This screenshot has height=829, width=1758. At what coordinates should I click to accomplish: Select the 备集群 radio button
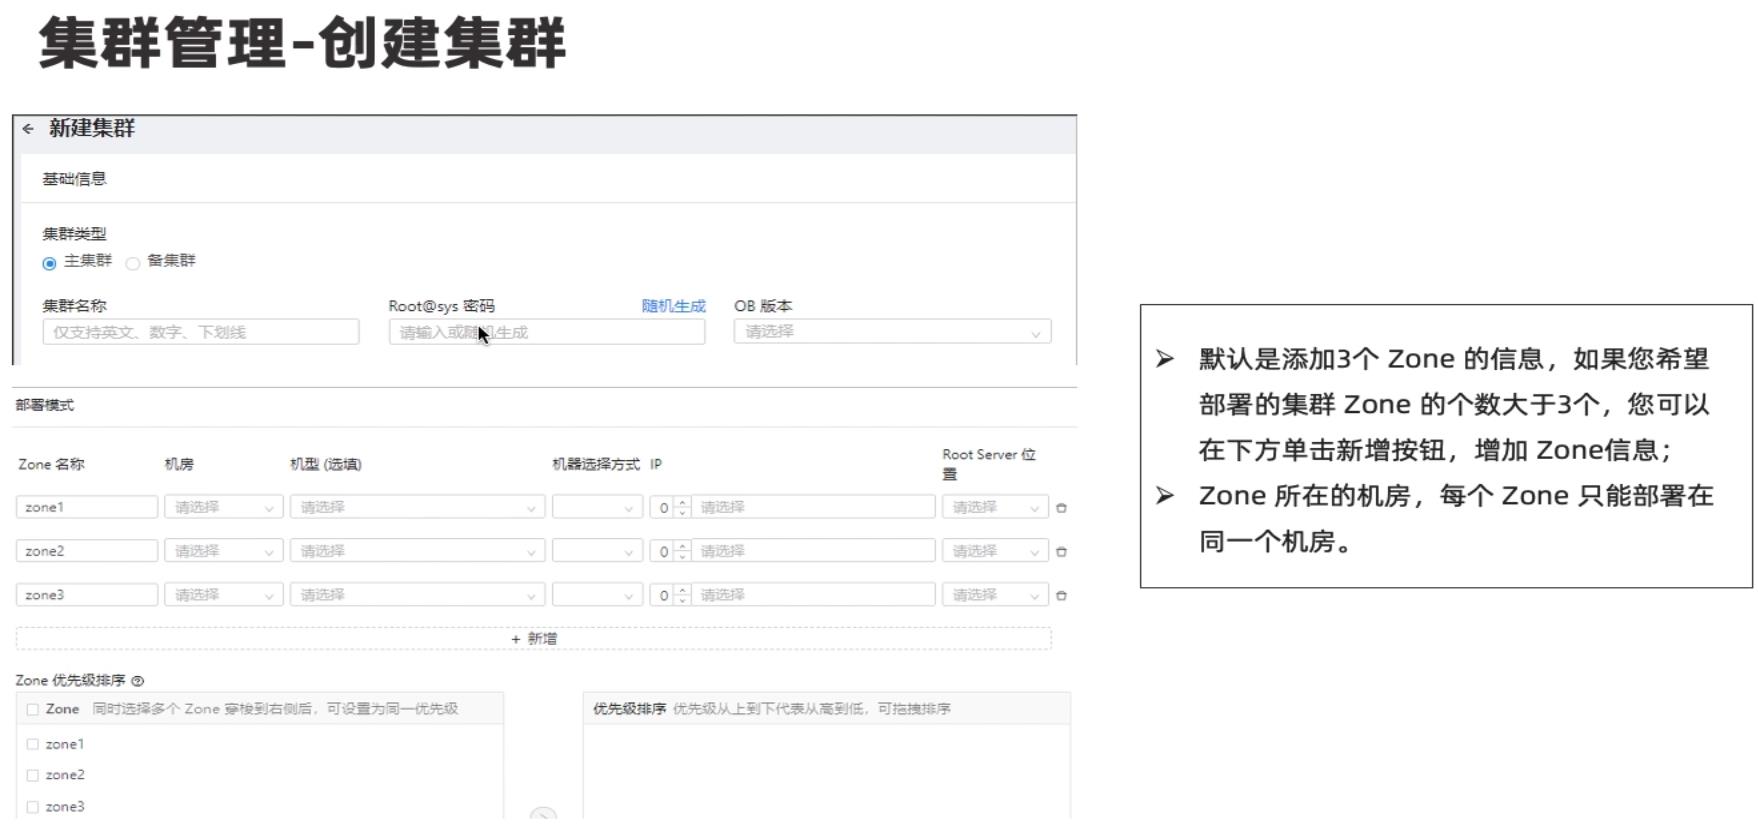click(x=133, y=264)
